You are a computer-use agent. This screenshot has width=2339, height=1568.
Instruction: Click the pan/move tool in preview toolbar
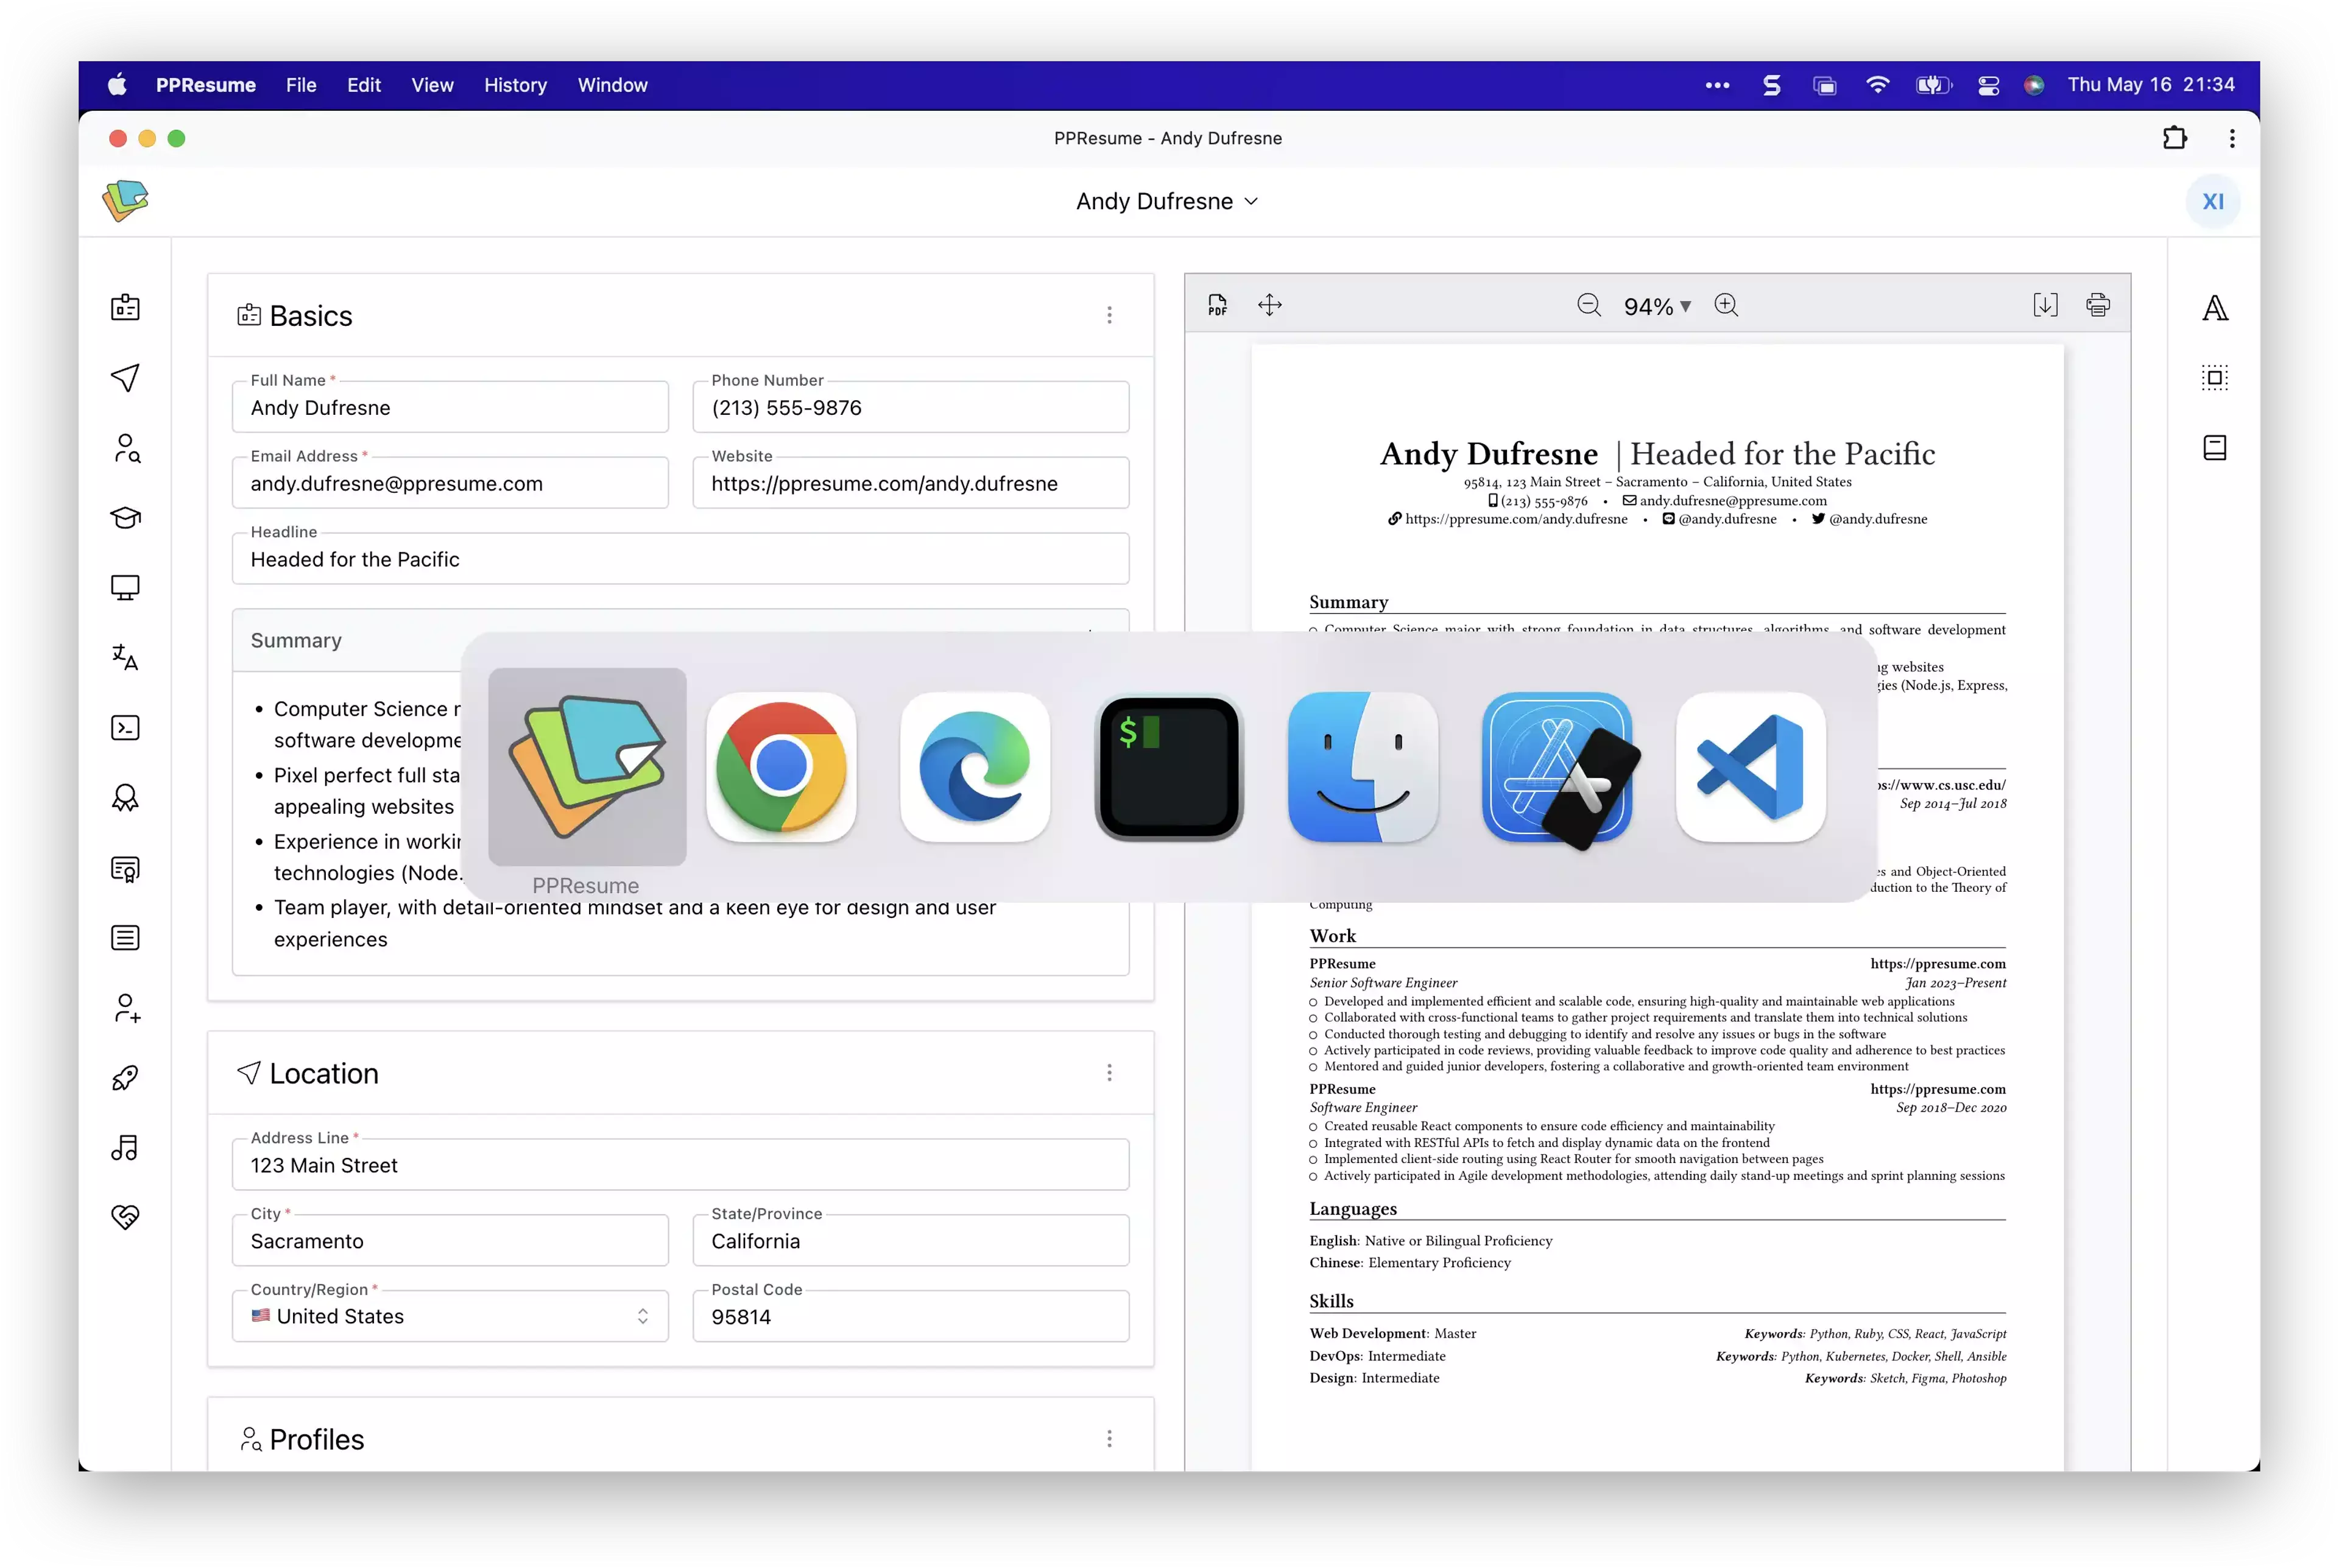tap(1270, 305)
